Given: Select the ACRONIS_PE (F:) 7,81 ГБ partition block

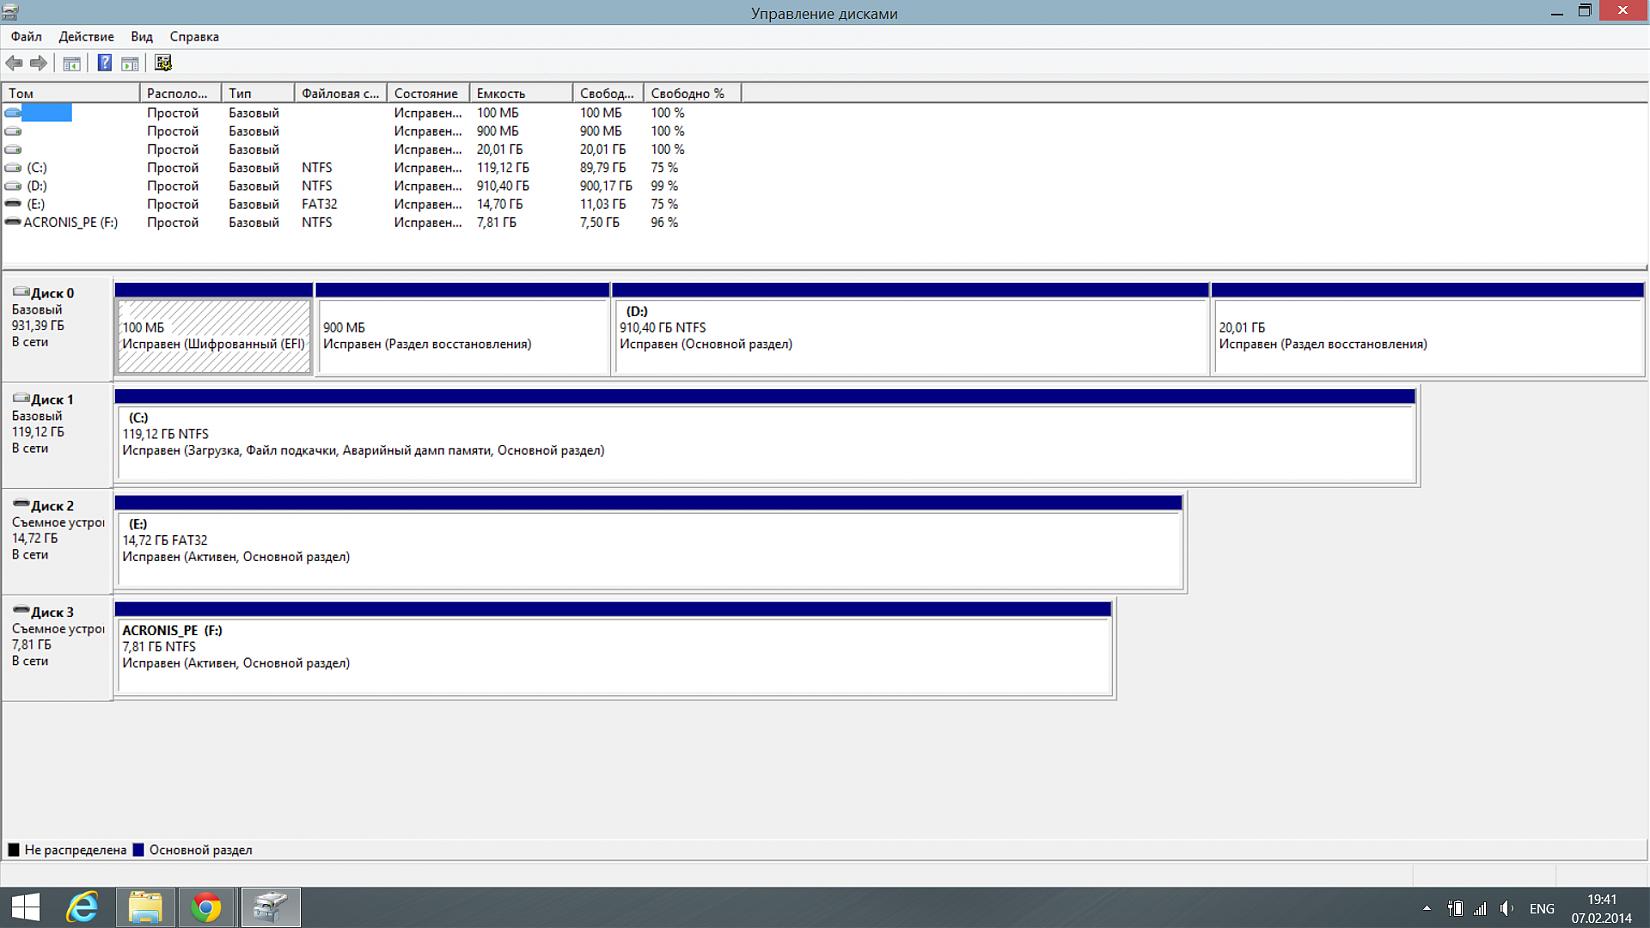Looking at the screenshot, I should (614, 649).
